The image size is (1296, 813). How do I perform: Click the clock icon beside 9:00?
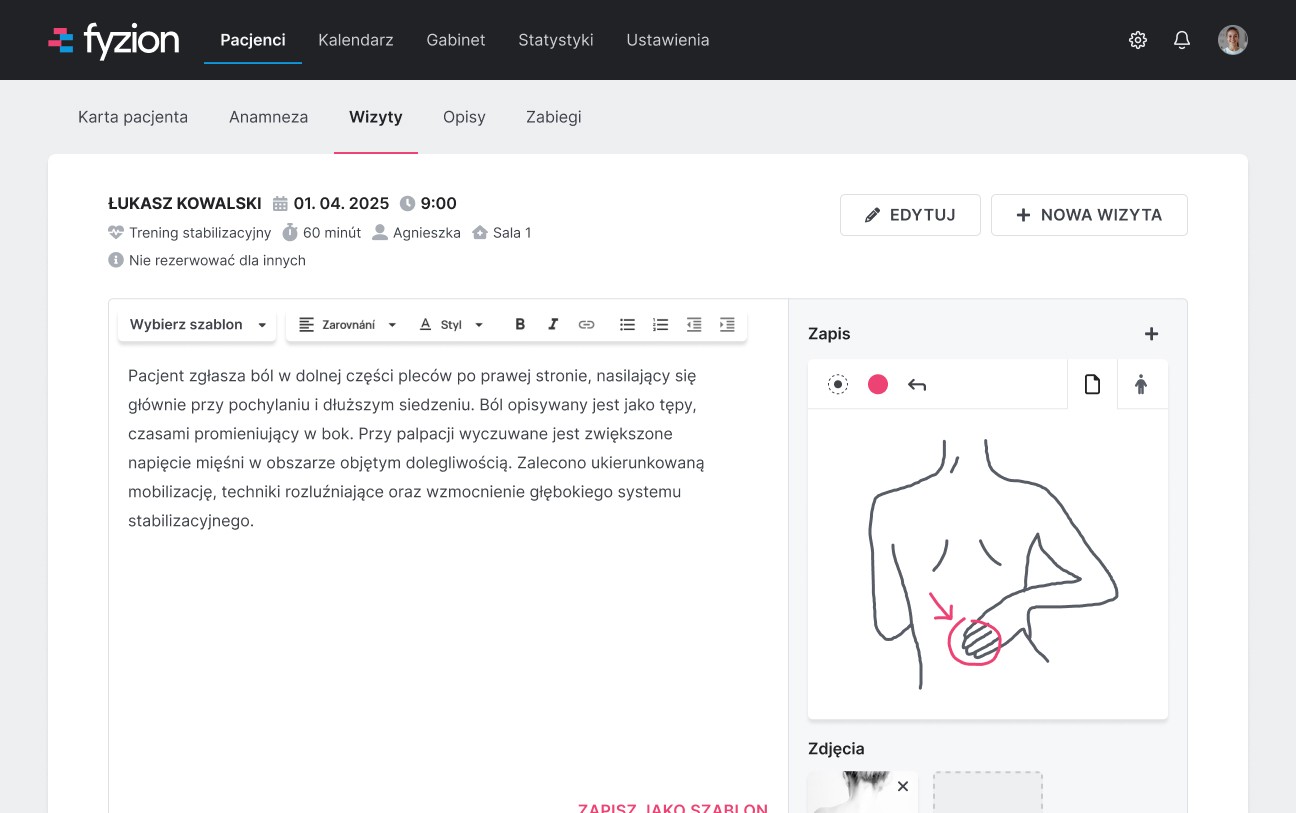[x=407, y=204]
